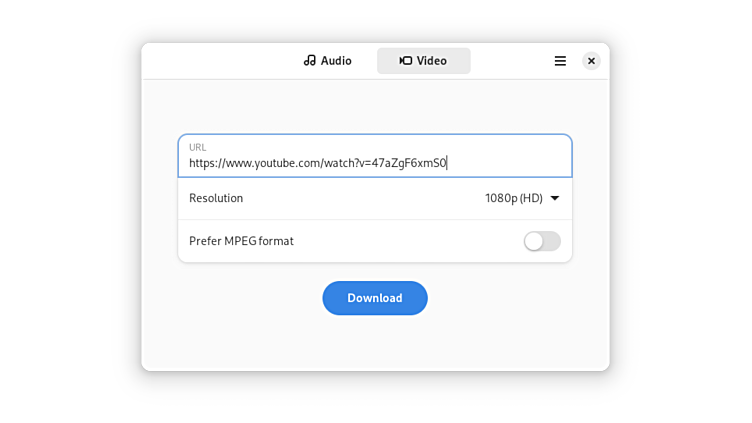Expand the Resolution dropdown row
Image resolution: width=752 pixels, height=423 pixels.
pos(375,198)
